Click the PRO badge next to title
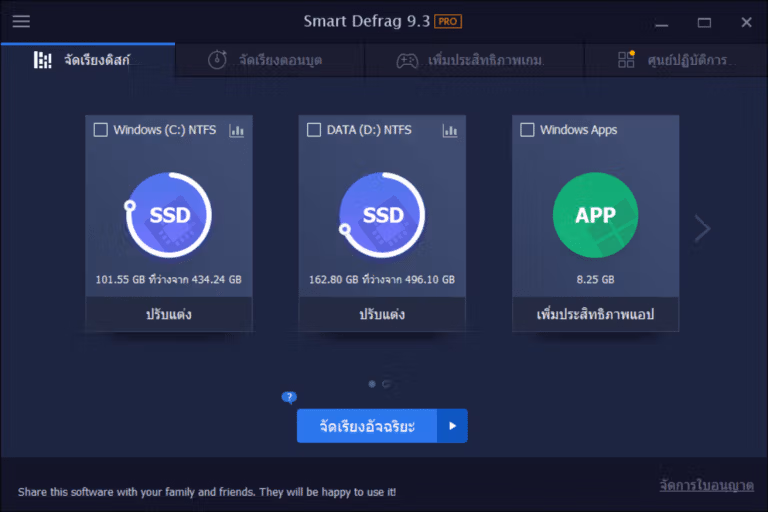Screen dimensions: 768x512 click(448, 22)
